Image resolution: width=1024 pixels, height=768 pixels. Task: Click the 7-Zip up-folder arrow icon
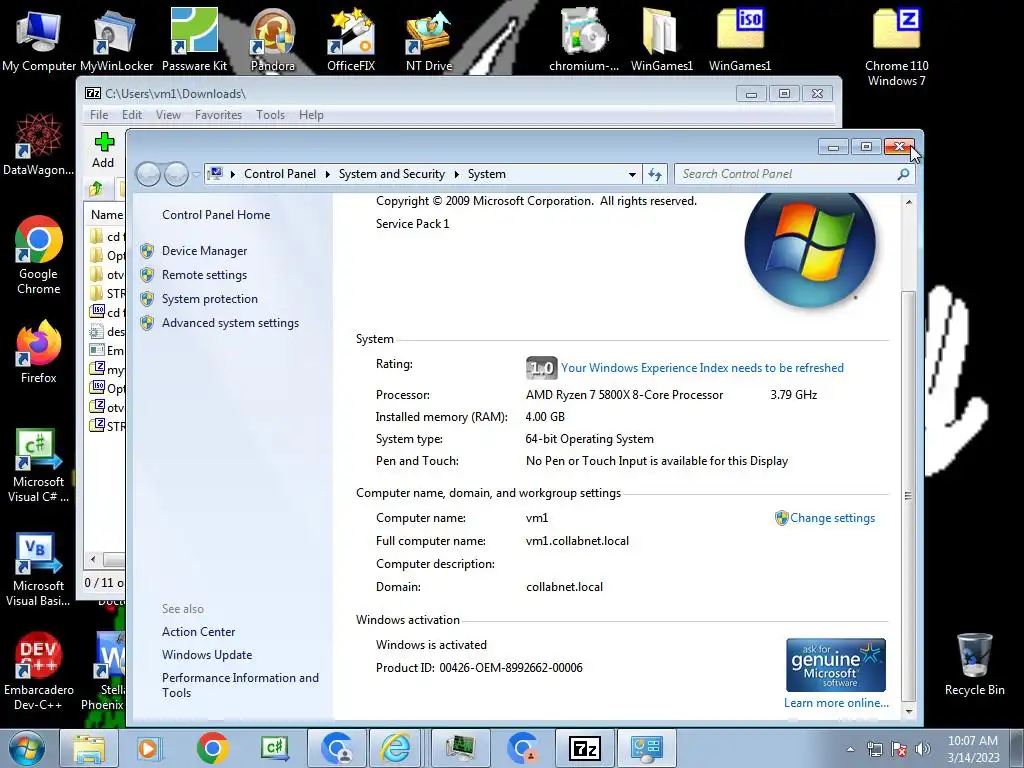pyautogui.click(x=96, y=189)
